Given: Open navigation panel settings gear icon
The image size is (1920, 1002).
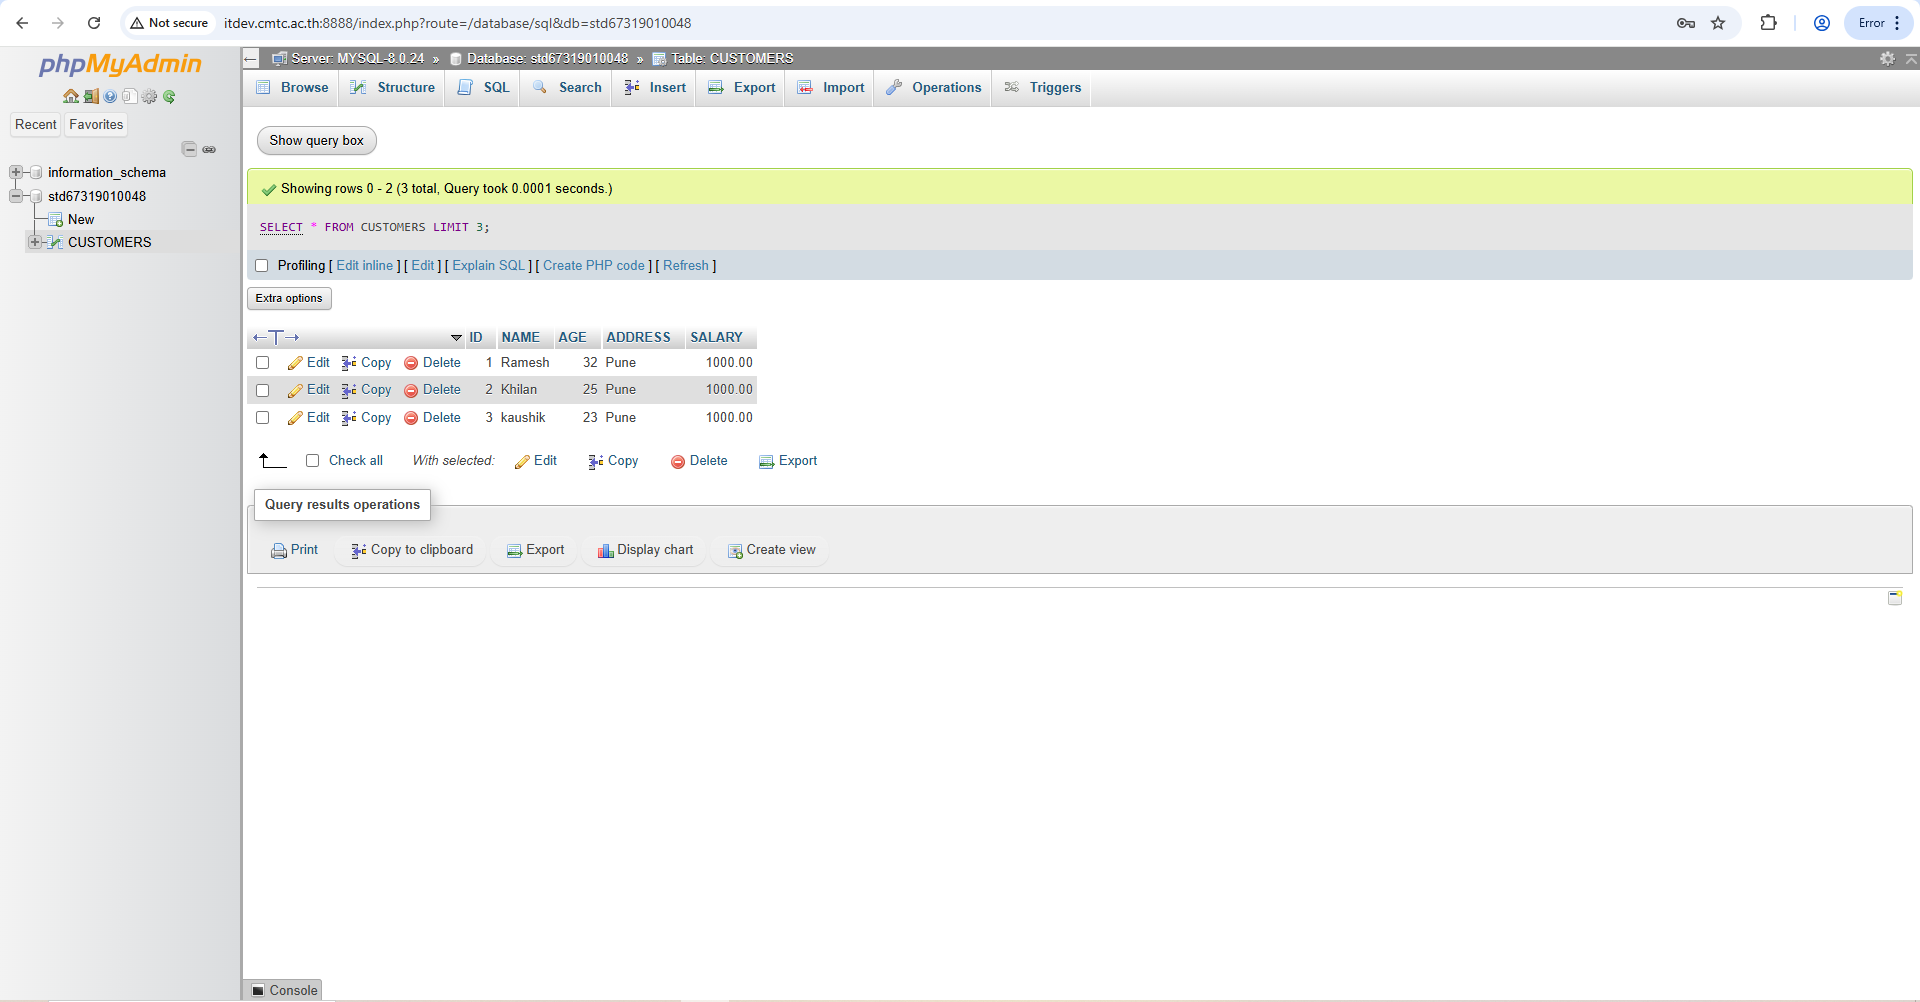Looking at the screenshot, I should pyautogui.click(x=149, y=97).
